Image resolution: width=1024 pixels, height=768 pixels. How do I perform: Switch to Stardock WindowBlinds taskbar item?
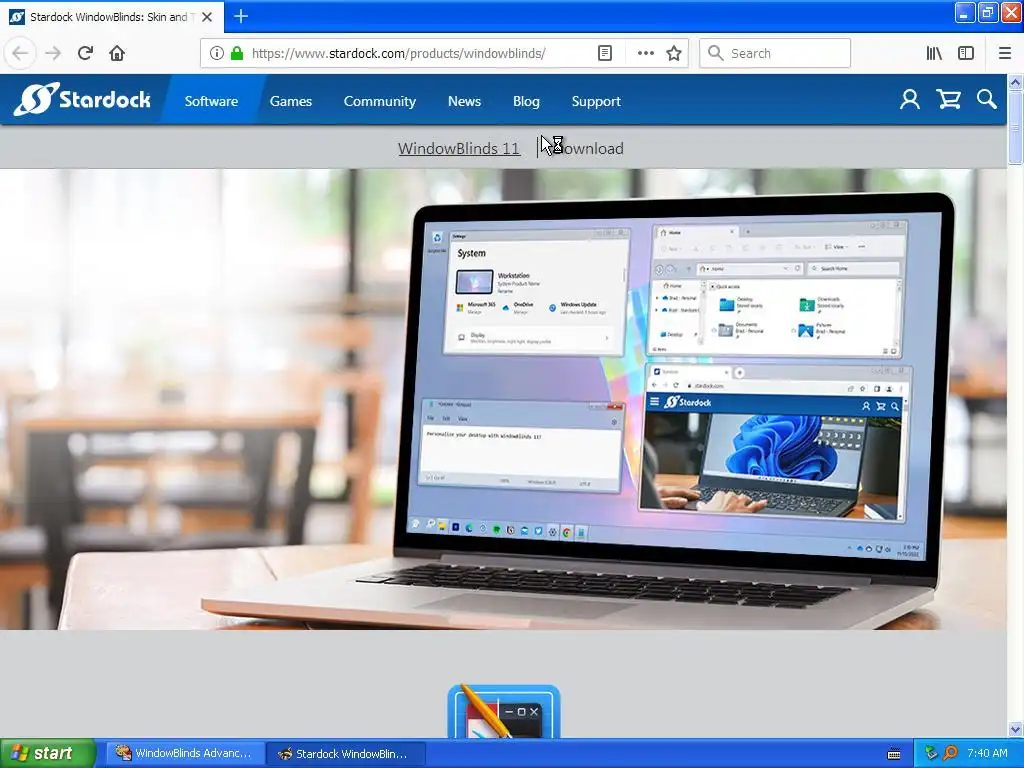click(x=346, y=754)
